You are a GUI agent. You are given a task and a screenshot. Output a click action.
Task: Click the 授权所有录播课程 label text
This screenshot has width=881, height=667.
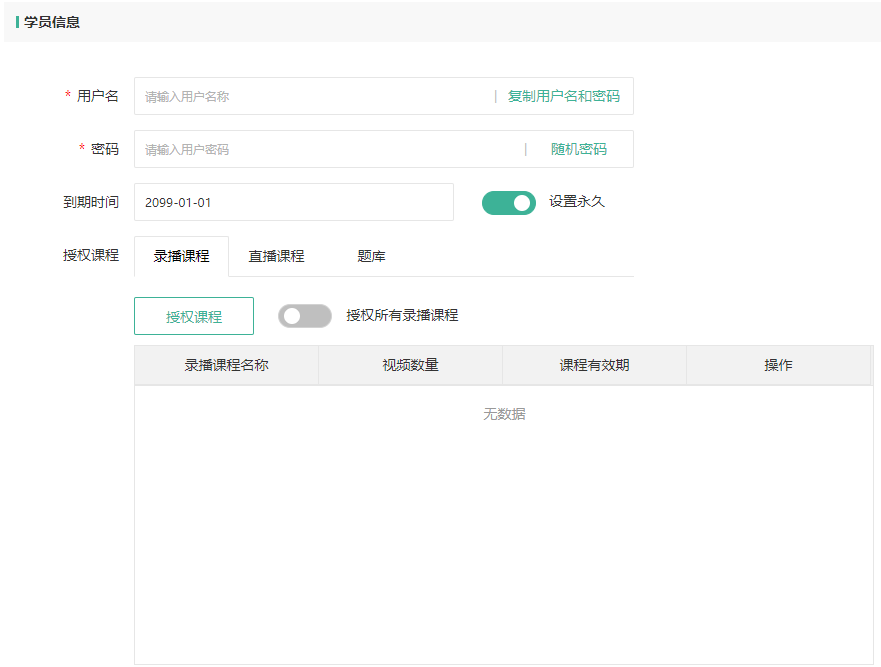click(402, 315)
